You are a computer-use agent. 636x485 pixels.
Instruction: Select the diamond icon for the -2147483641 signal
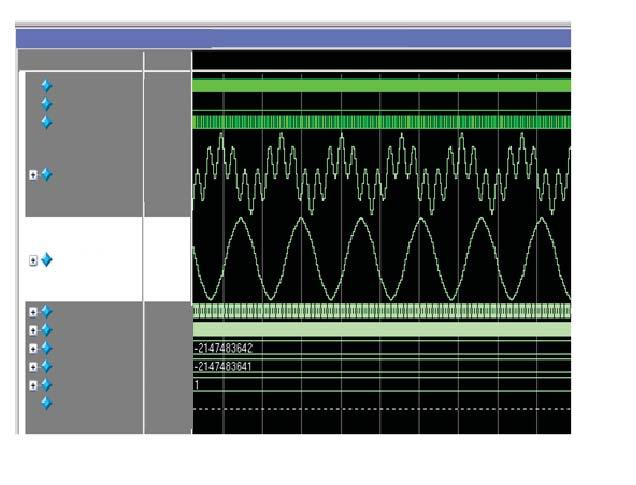coord(47,367)
